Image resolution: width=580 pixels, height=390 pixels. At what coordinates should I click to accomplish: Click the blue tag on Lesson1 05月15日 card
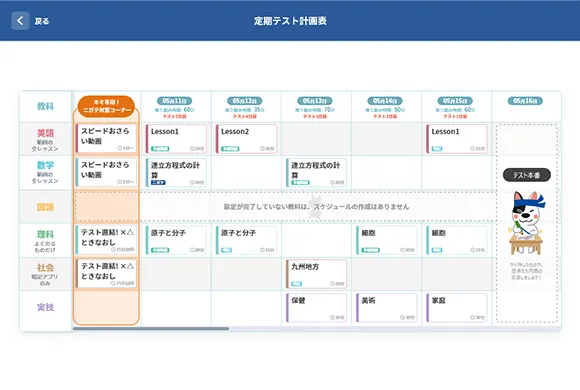point(437,149)
